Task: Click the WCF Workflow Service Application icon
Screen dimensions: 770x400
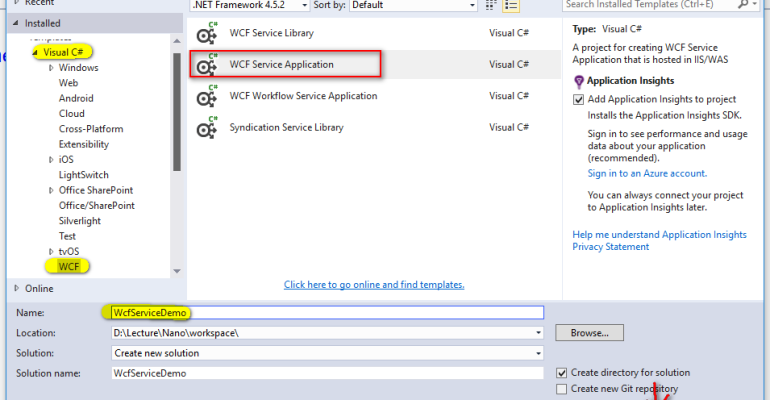Action: pyautogui.click(x=207, y=96)
